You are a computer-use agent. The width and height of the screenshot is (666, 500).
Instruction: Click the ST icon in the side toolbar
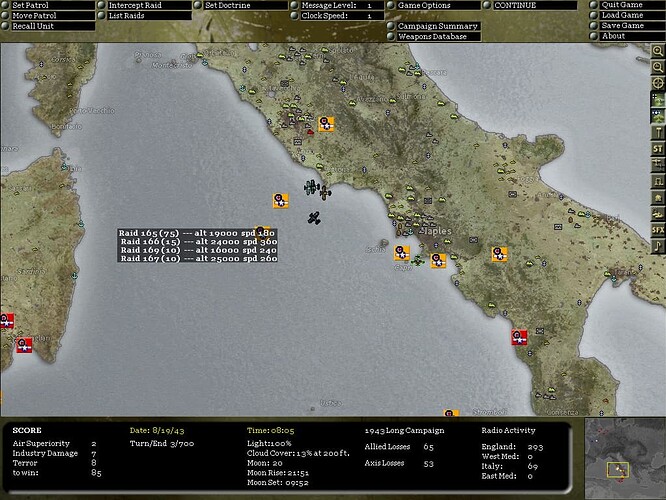pos(658,149)
